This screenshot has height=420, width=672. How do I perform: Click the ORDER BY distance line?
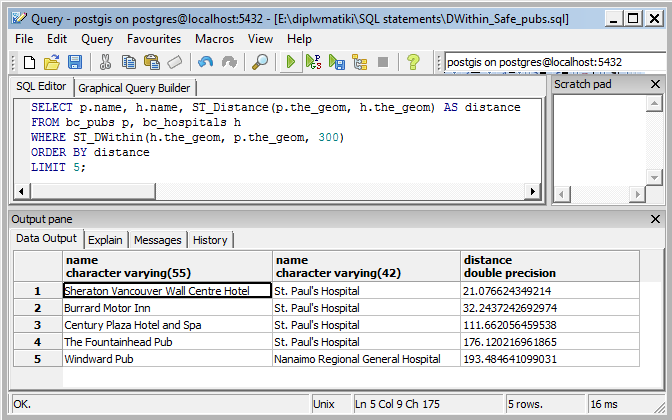tap(90, 152)
